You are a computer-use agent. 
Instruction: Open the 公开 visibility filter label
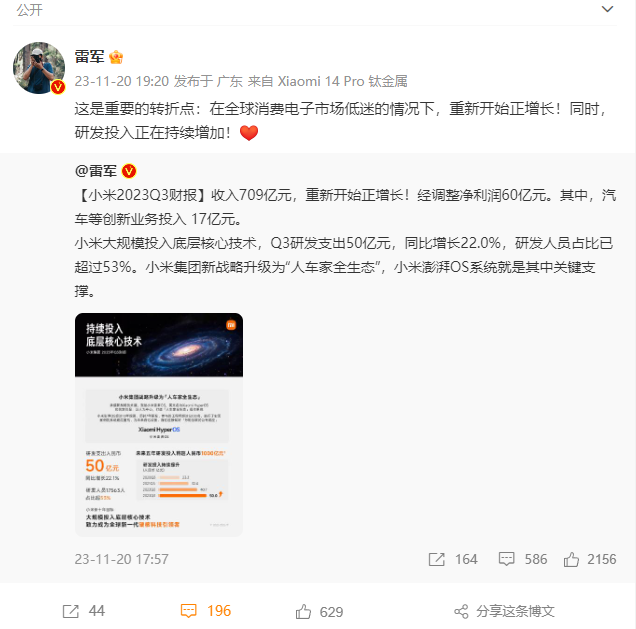click(29, 10)
